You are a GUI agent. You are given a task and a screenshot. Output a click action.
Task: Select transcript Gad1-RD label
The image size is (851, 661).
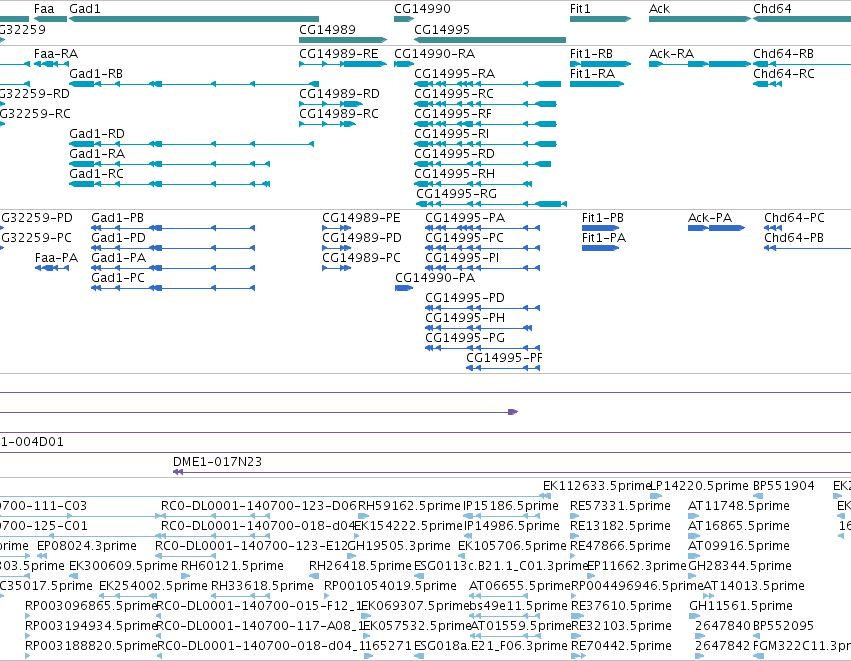pos(97,134)
